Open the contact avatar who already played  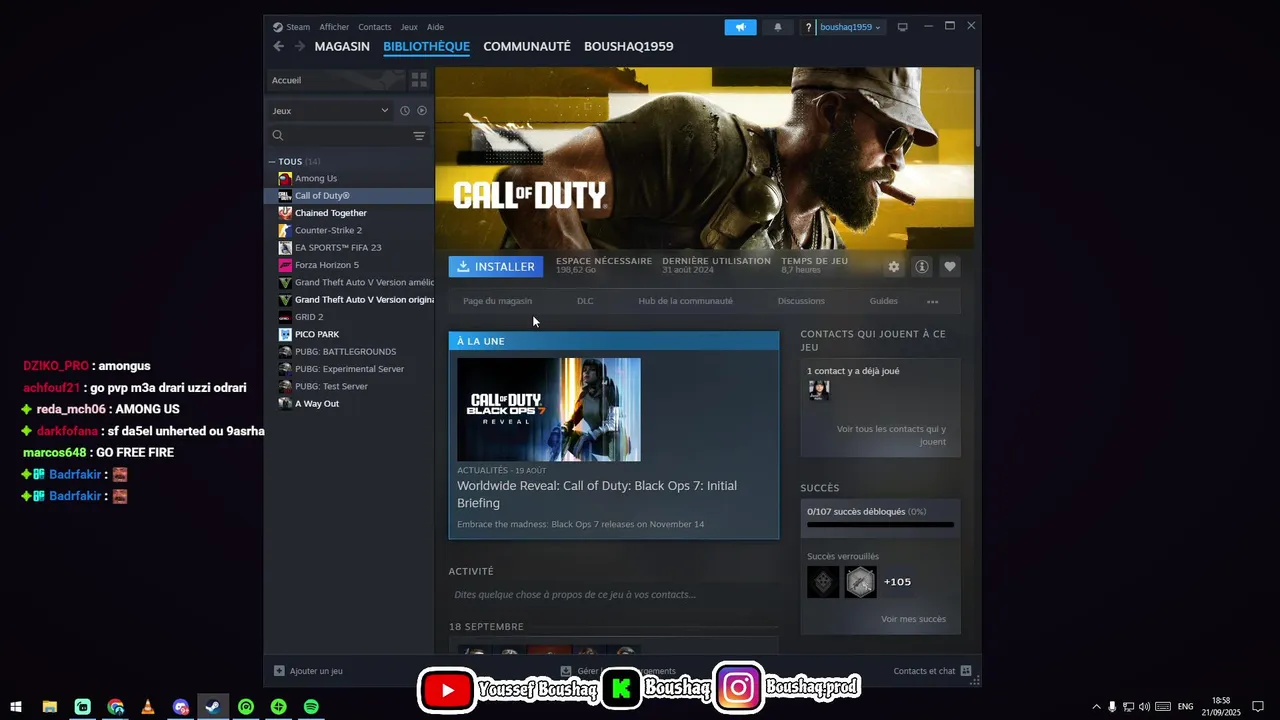[x=819, y=390]
